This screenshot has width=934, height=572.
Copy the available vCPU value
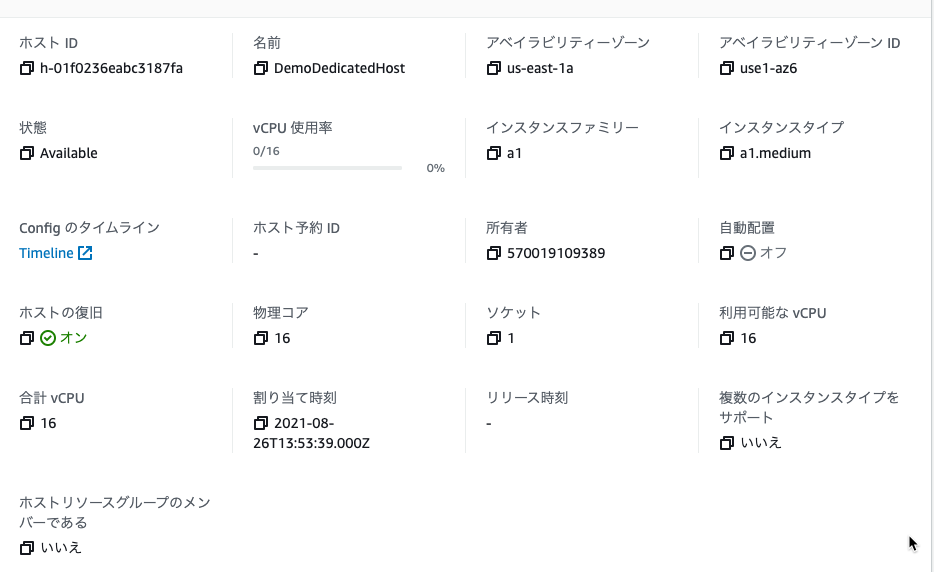tap(726, 338)
